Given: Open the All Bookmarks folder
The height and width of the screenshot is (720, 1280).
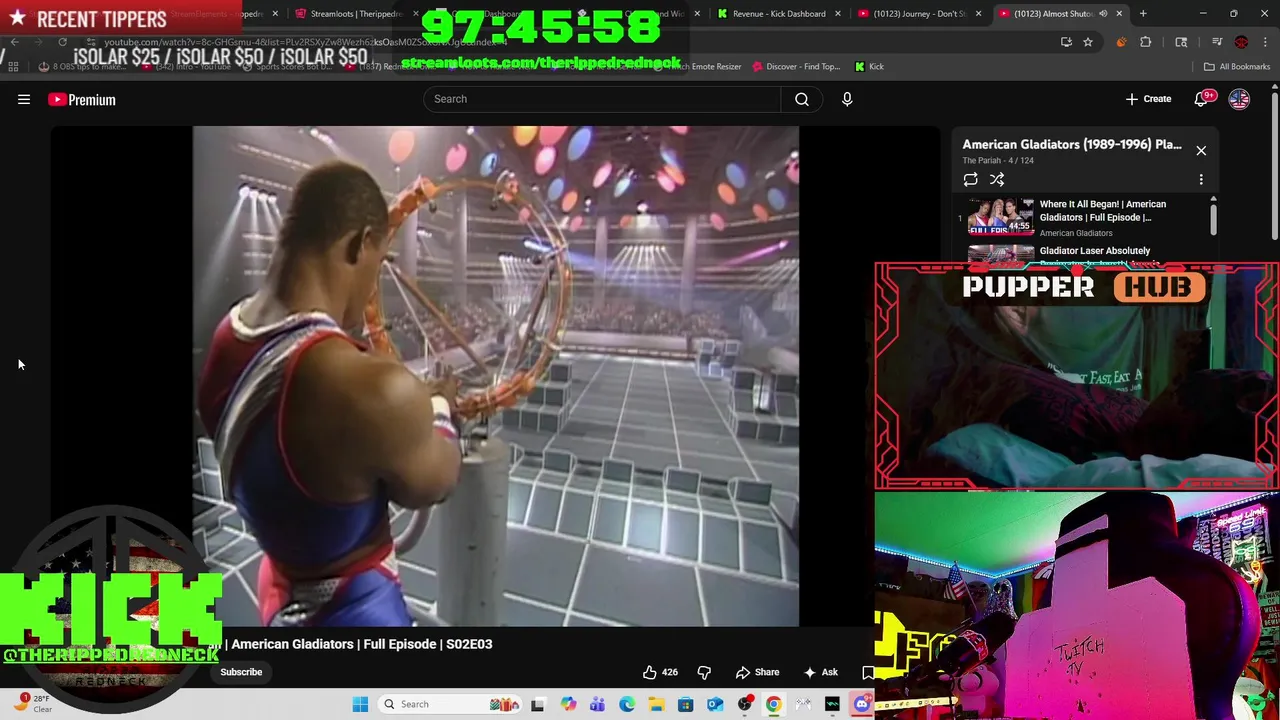Looking at the screenshot, I should pos(1237,66).
